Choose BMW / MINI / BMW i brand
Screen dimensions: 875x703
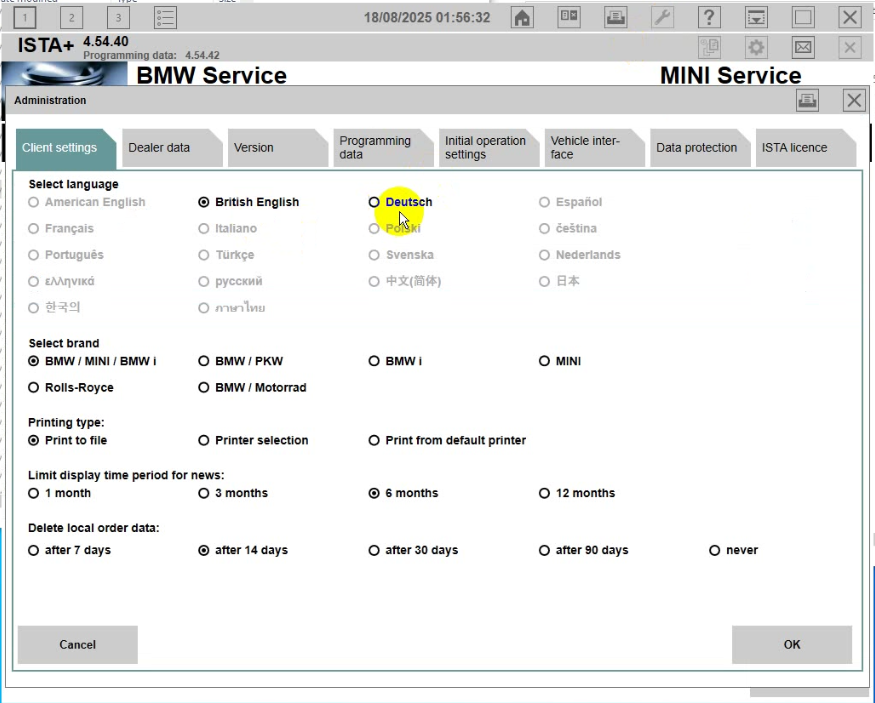92,361
